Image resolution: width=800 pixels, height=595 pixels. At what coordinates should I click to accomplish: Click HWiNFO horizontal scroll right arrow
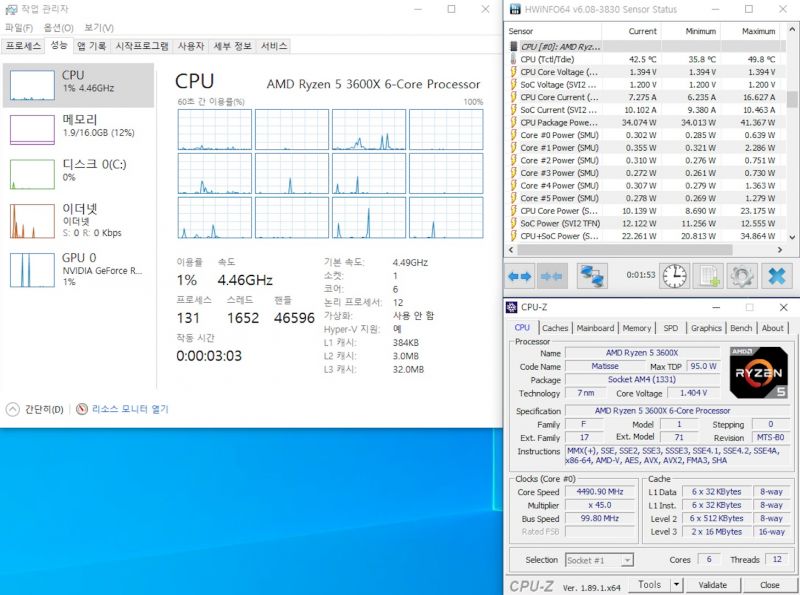point(780,250)
